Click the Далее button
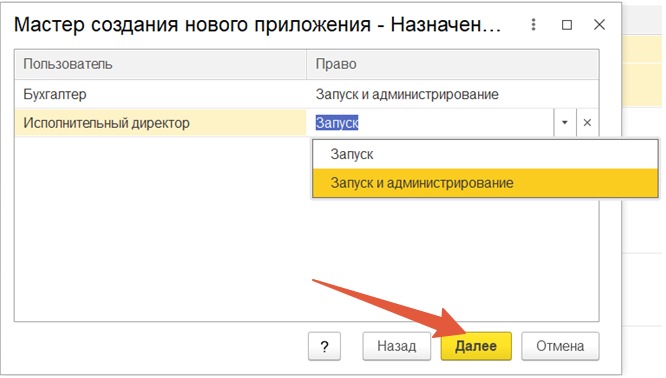This screenshot has width=666, height=378. pos(476,346)
